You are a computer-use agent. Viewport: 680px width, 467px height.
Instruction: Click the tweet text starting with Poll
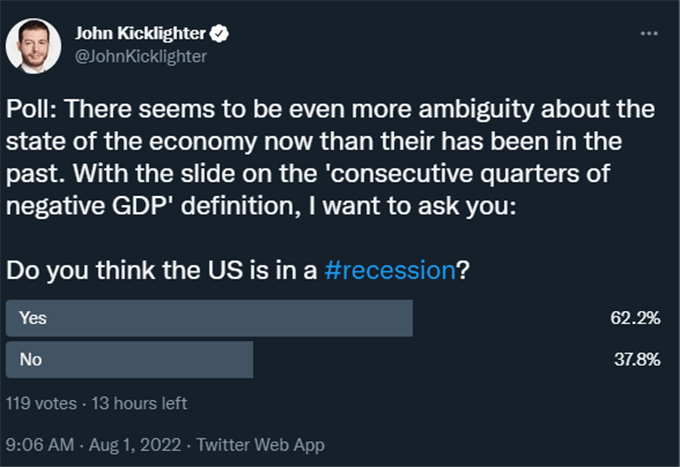click(330, 157)
